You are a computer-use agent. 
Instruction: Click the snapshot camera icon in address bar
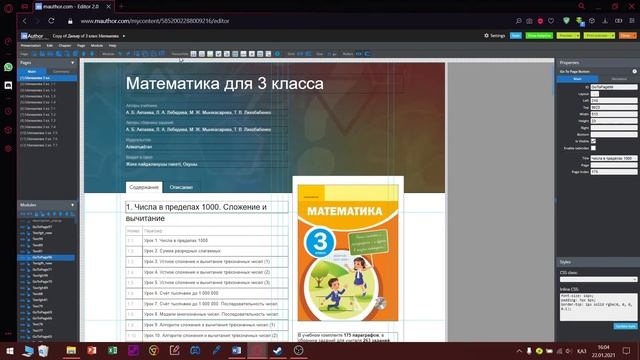[x=529, y=21]
